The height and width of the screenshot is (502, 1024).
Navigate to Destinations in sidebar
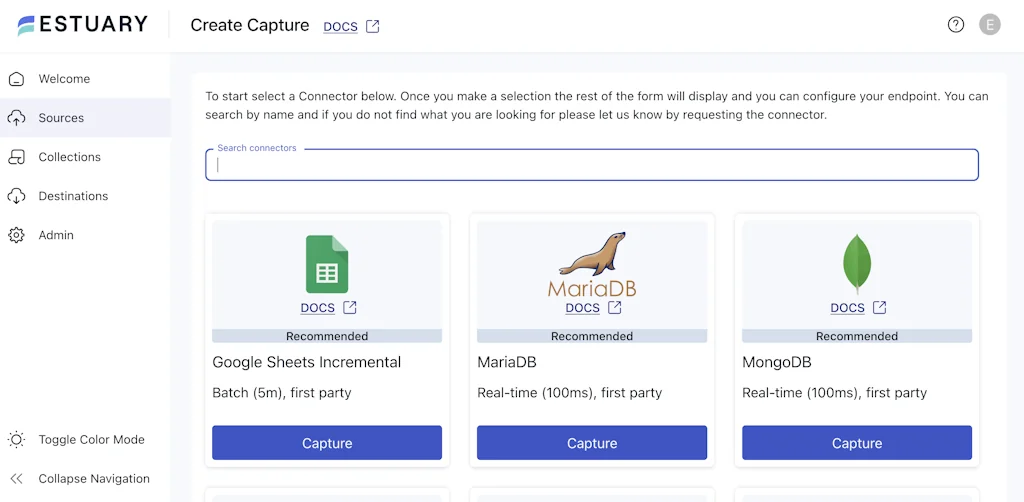(73, 196)
